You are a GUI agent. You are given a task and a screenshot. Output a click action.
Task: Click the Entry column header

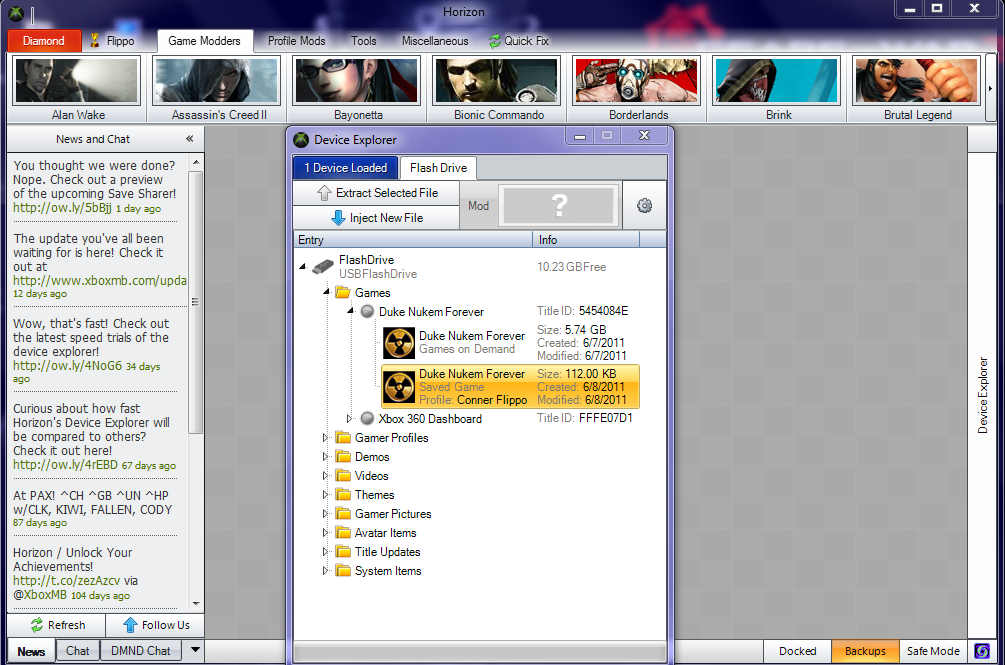pos(413,240)
